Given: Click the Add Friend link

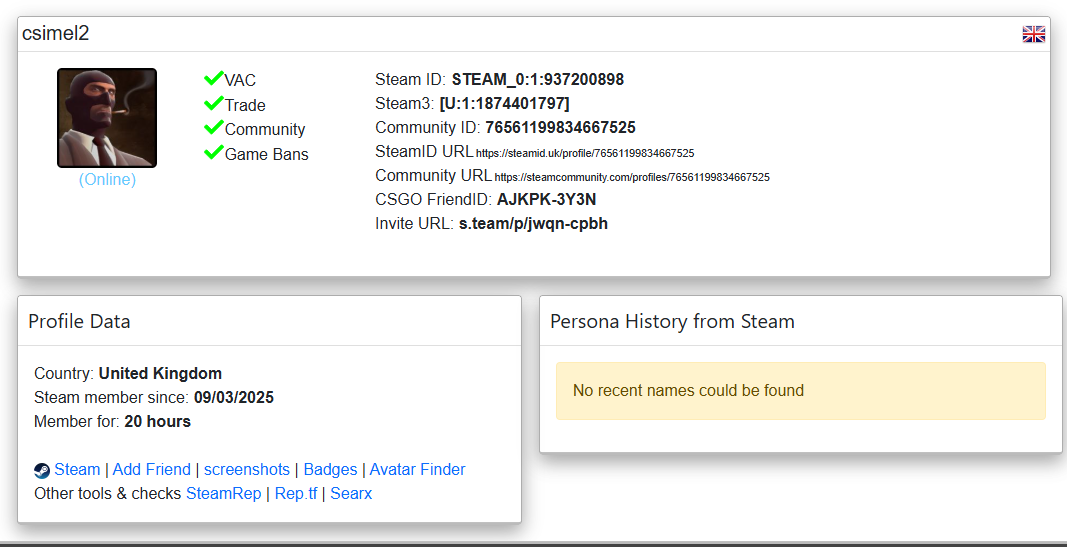Looking at the screenshot, I should point(151,470).
